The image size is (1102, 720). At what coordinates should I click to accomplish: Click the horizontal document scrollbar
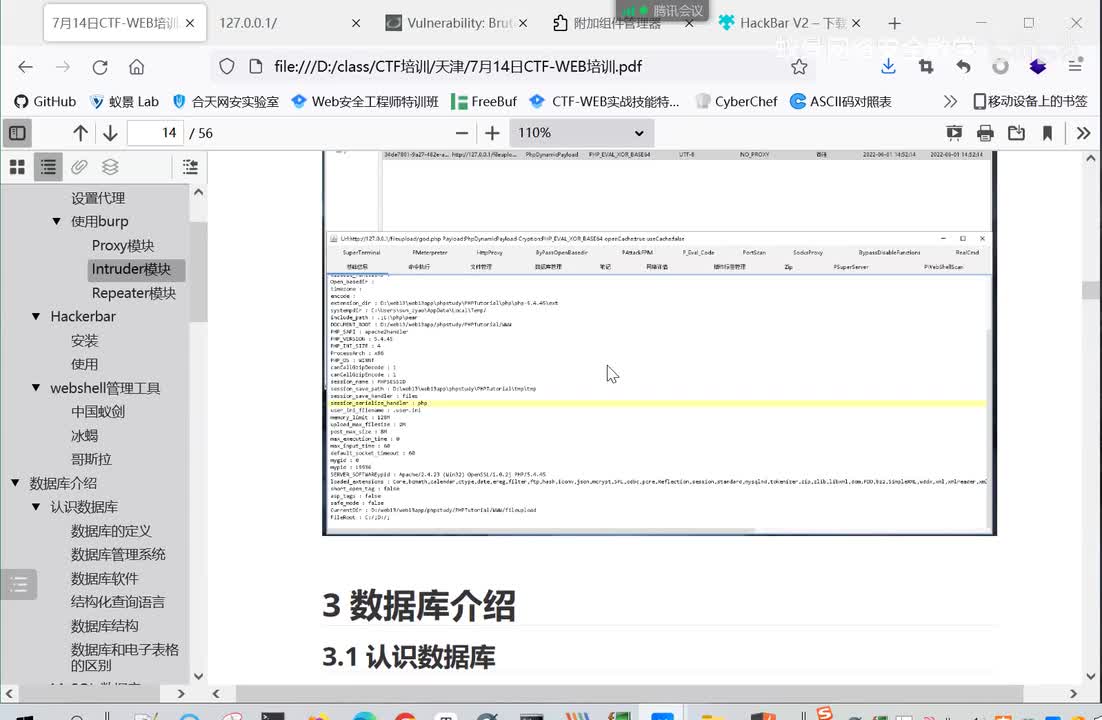629,693
